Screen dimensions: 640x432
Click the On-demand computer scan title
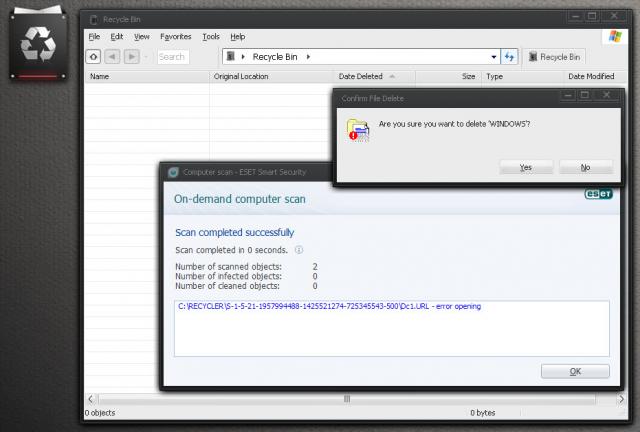click(x=240, y=199)
